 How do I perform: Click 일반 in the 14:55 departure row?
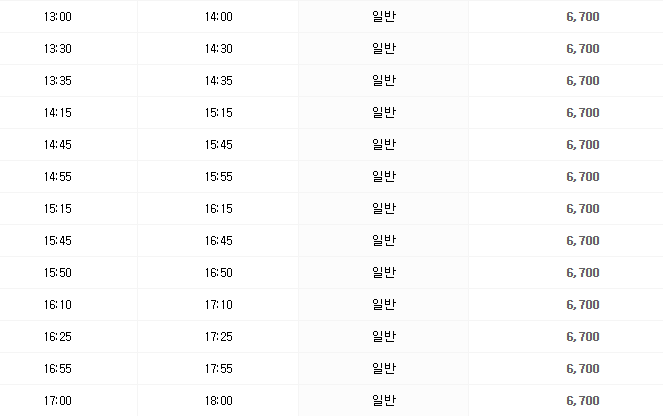(384, 177)
